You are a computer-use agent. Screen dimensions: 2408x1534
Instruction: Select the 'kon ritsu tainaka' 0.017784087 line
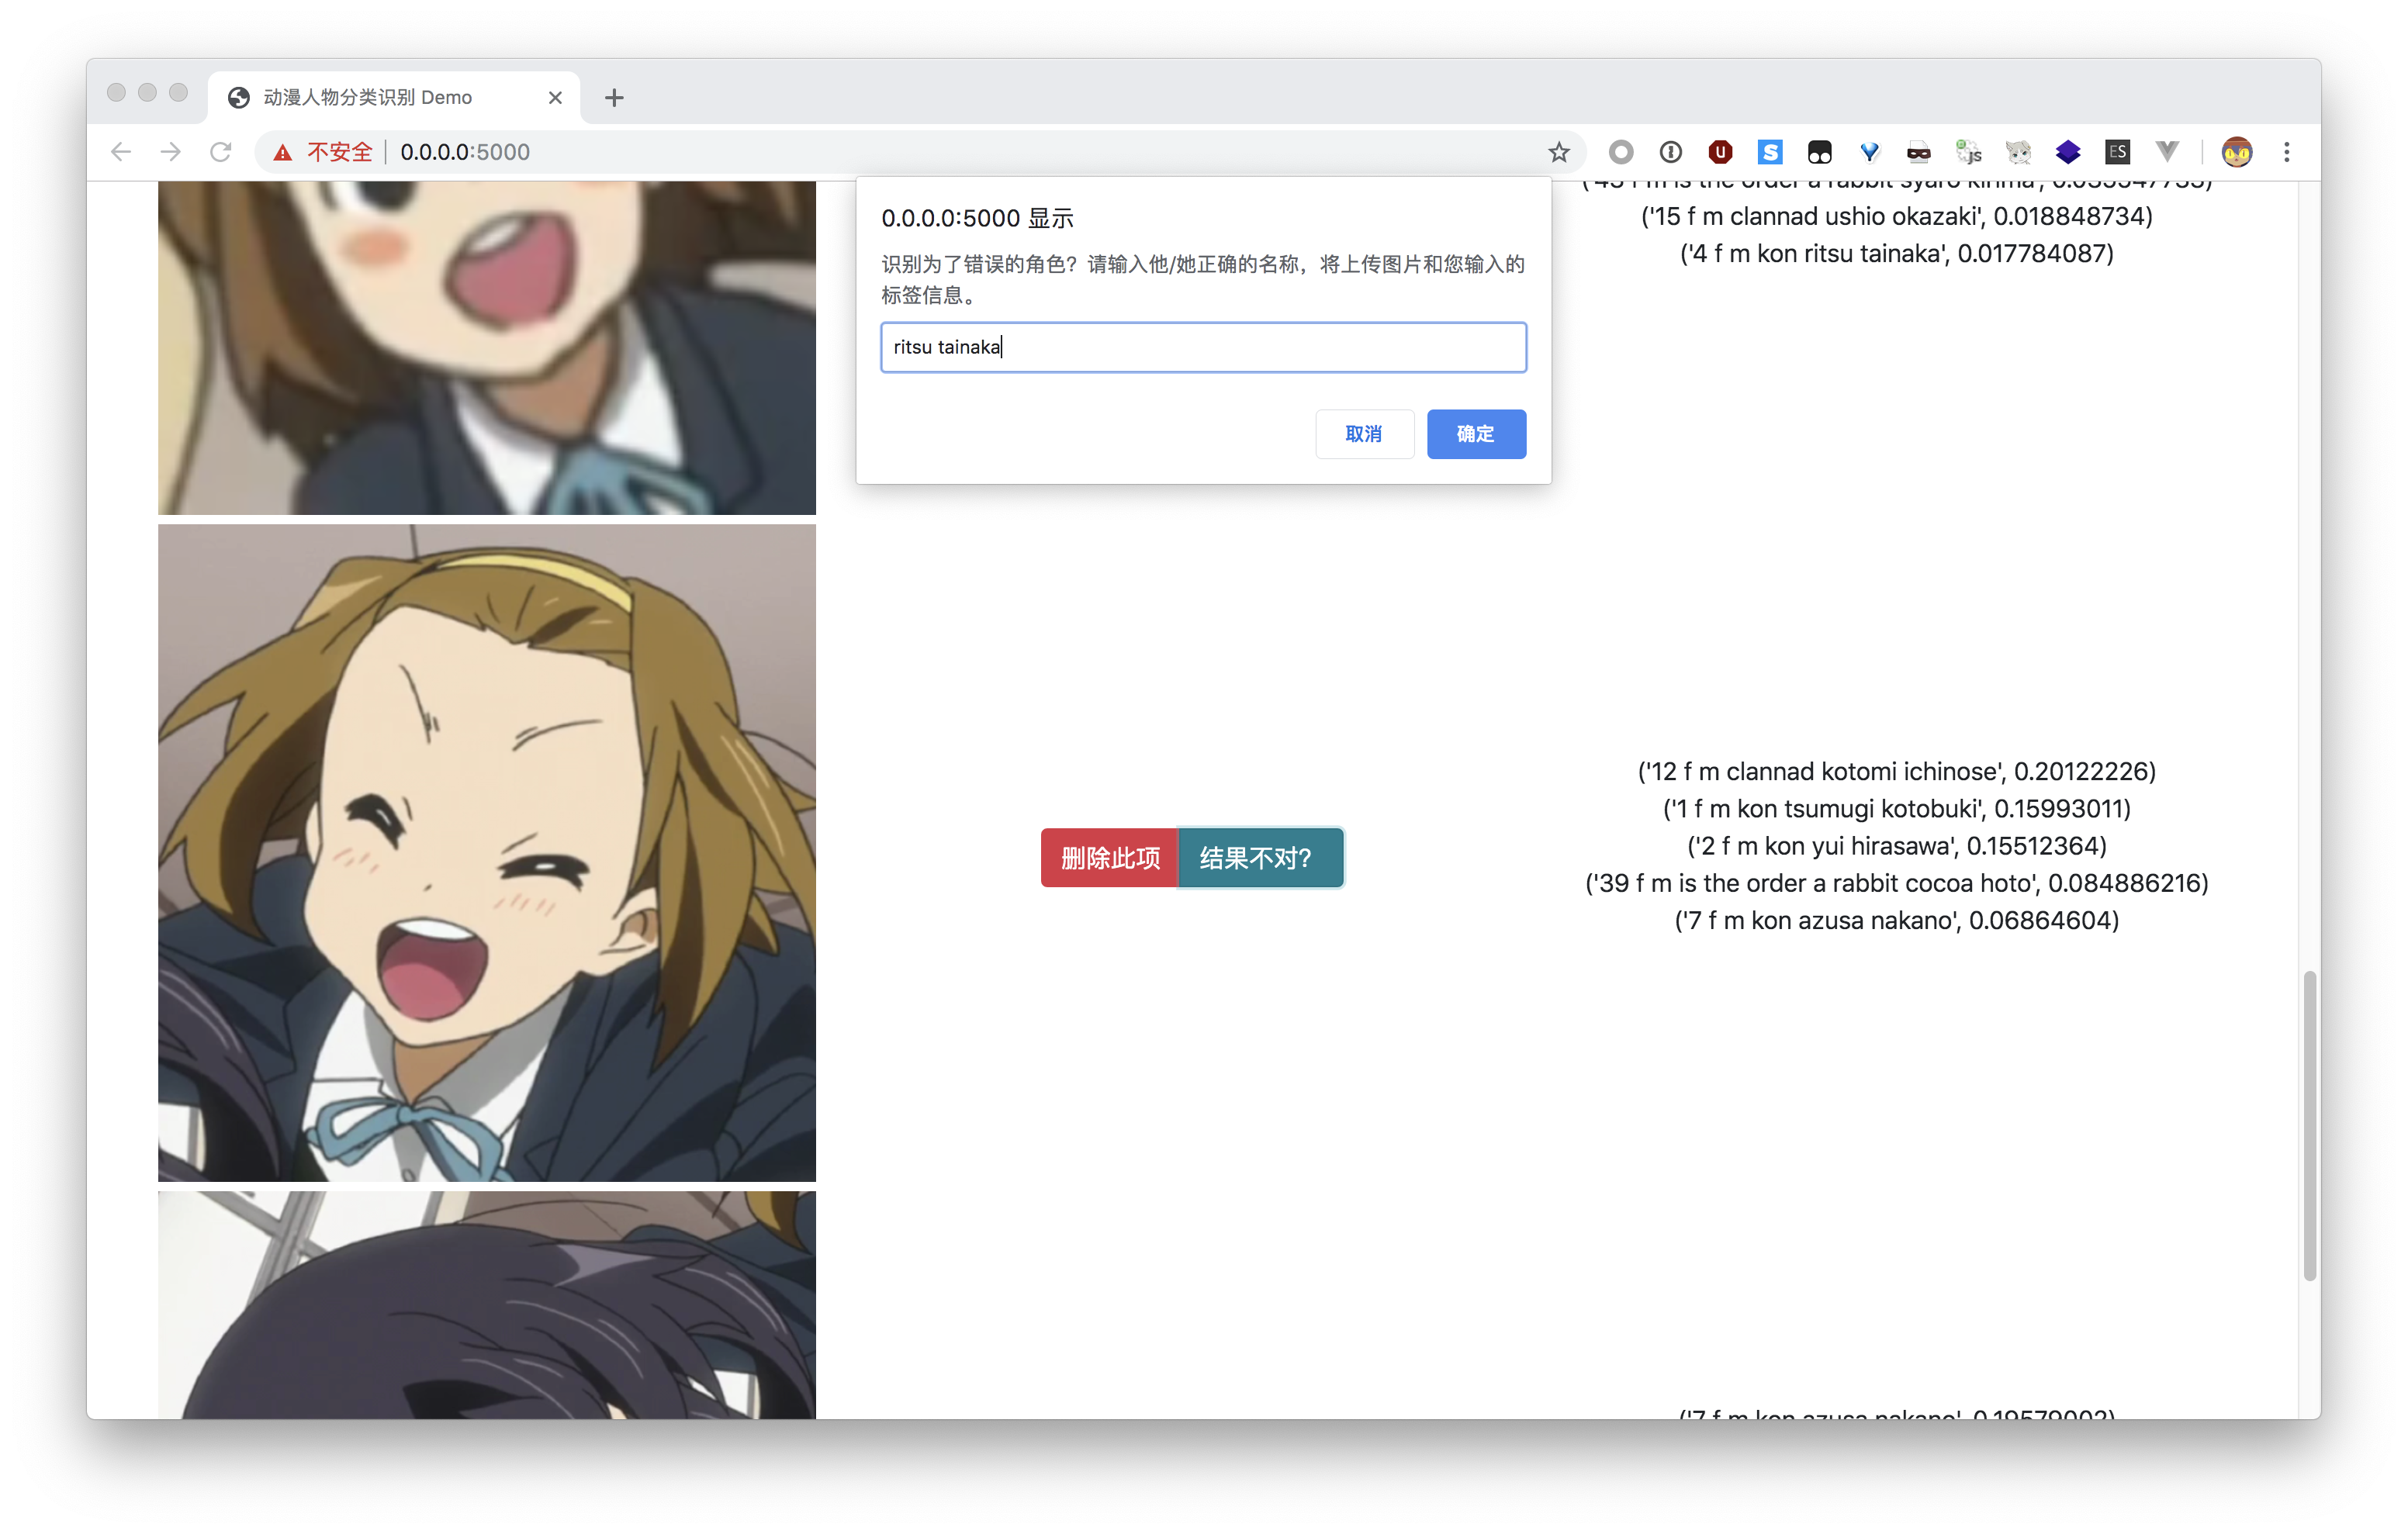(1897, 253)
